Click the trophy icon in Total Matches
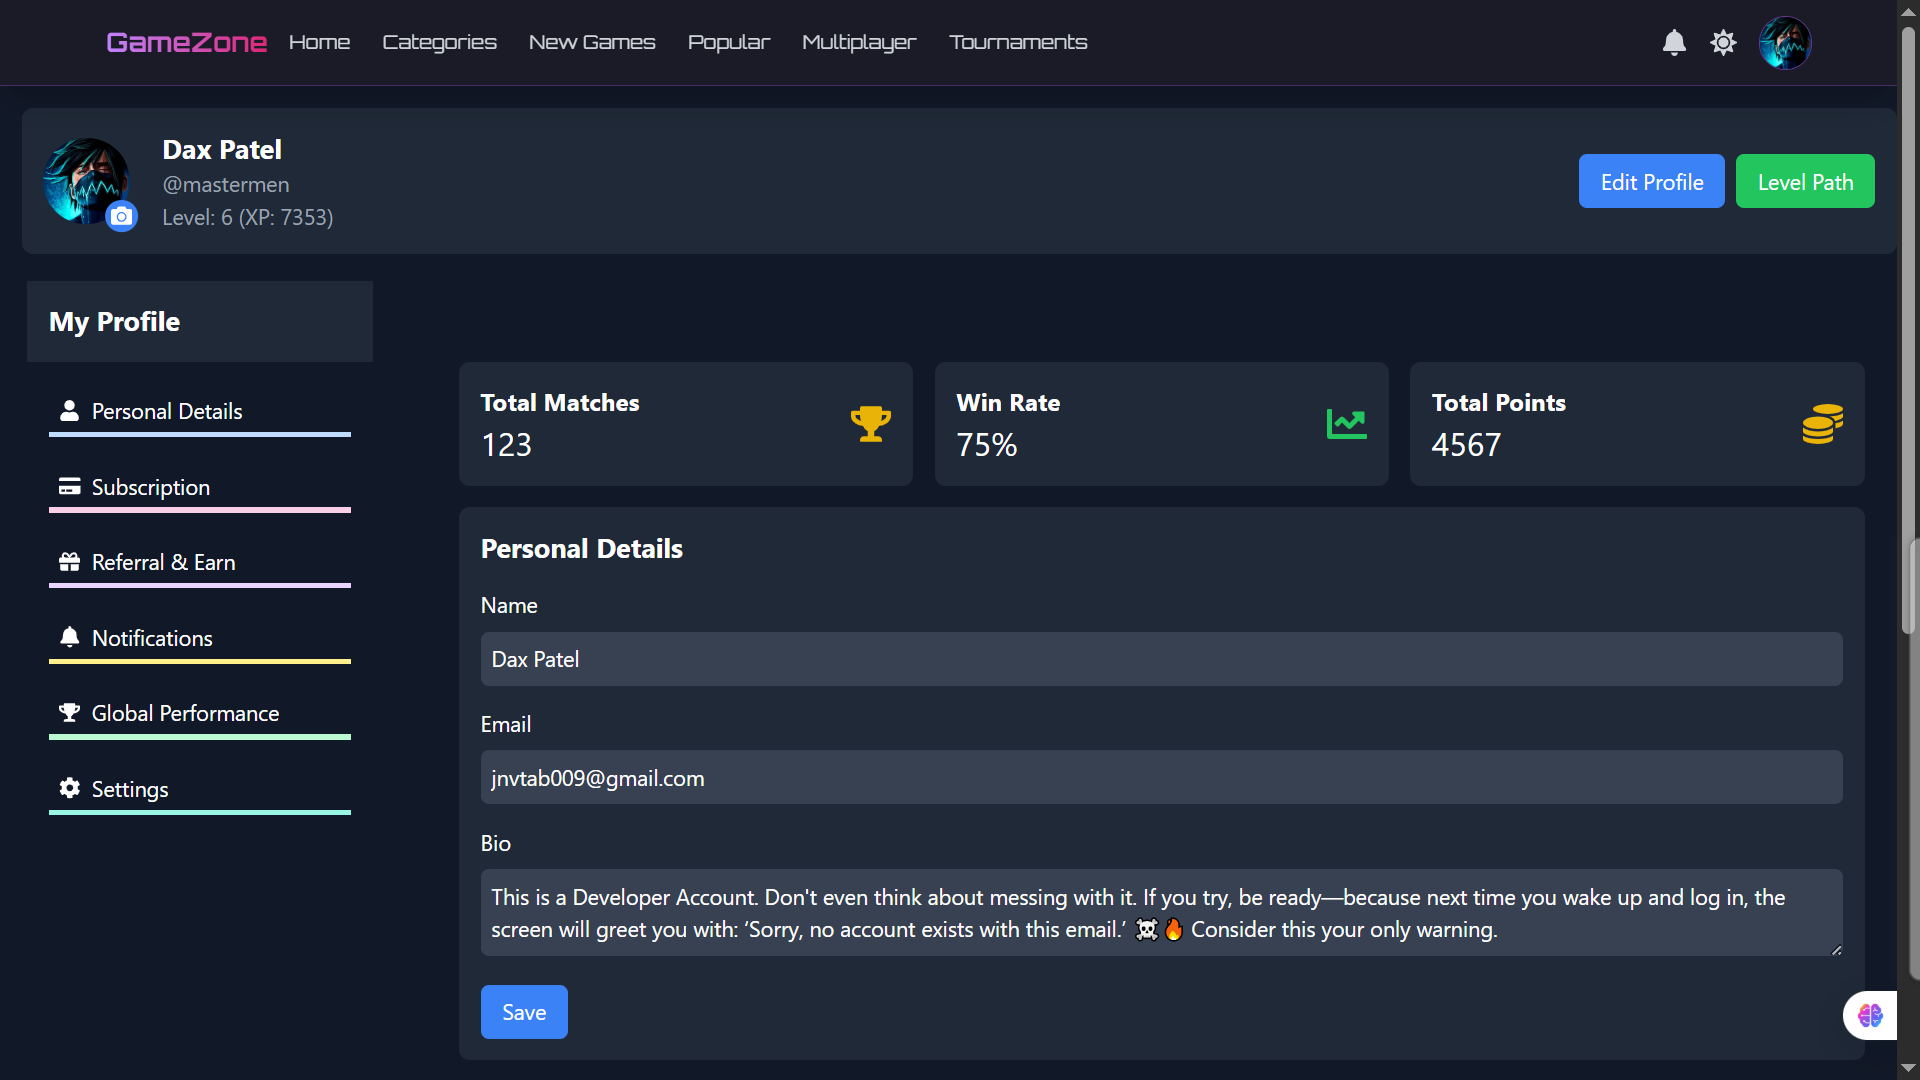Viewport: 1920px width, 1080px height. click(x=870, y=424)
